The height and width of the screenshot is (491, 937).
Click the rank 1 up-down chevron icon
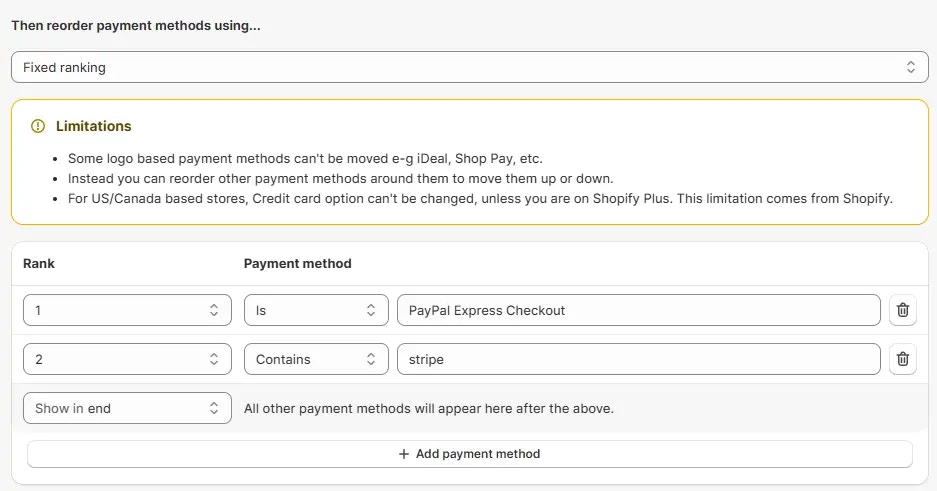click(214, 310)
